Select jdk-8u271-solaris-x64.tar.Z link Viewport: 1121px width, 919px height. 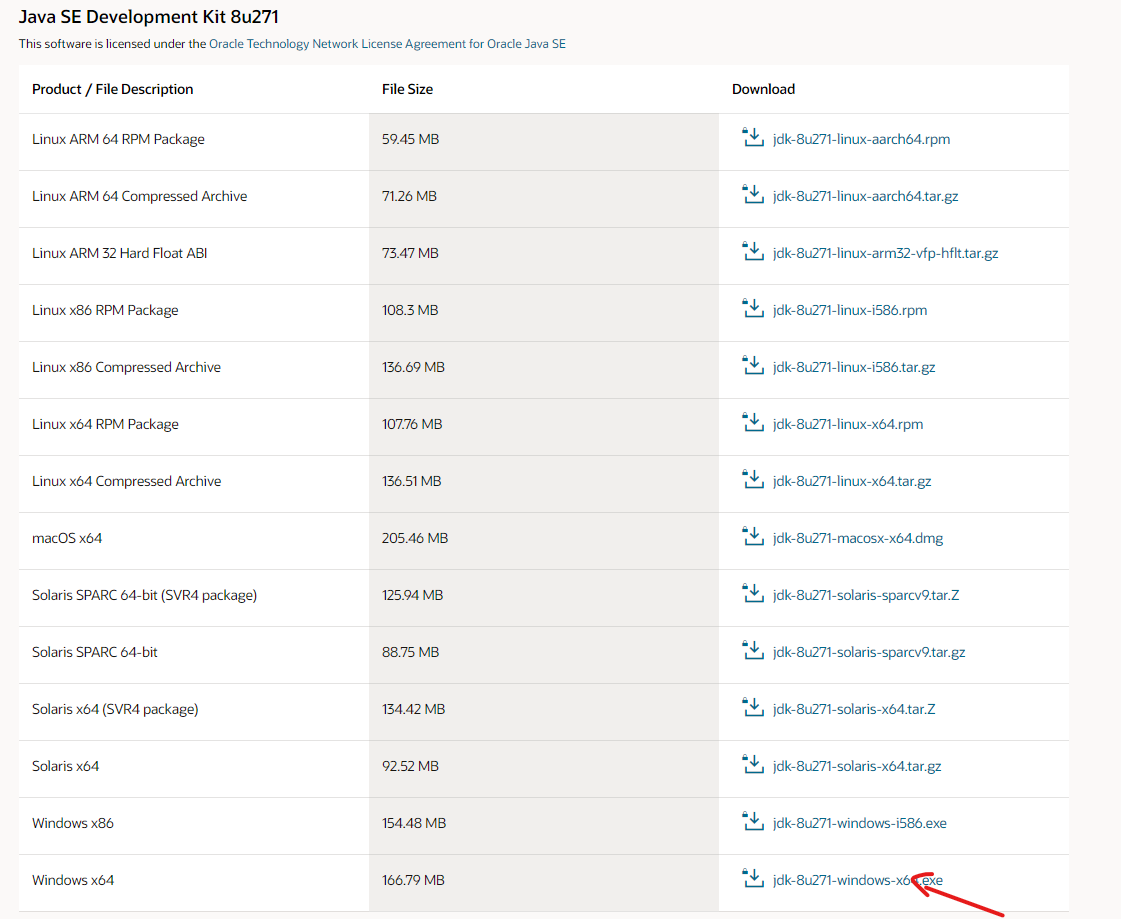[854, 709]
